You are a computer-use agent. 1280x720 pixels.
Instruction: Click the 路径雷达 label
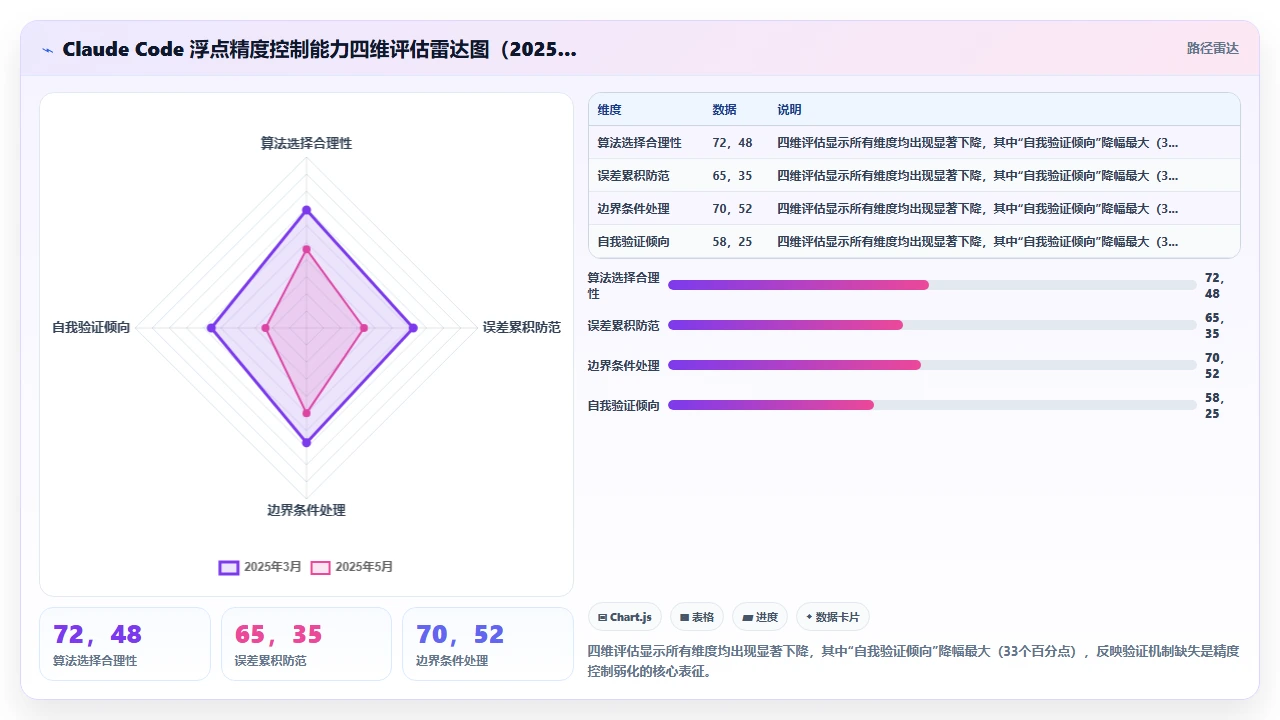point(1212,48)
